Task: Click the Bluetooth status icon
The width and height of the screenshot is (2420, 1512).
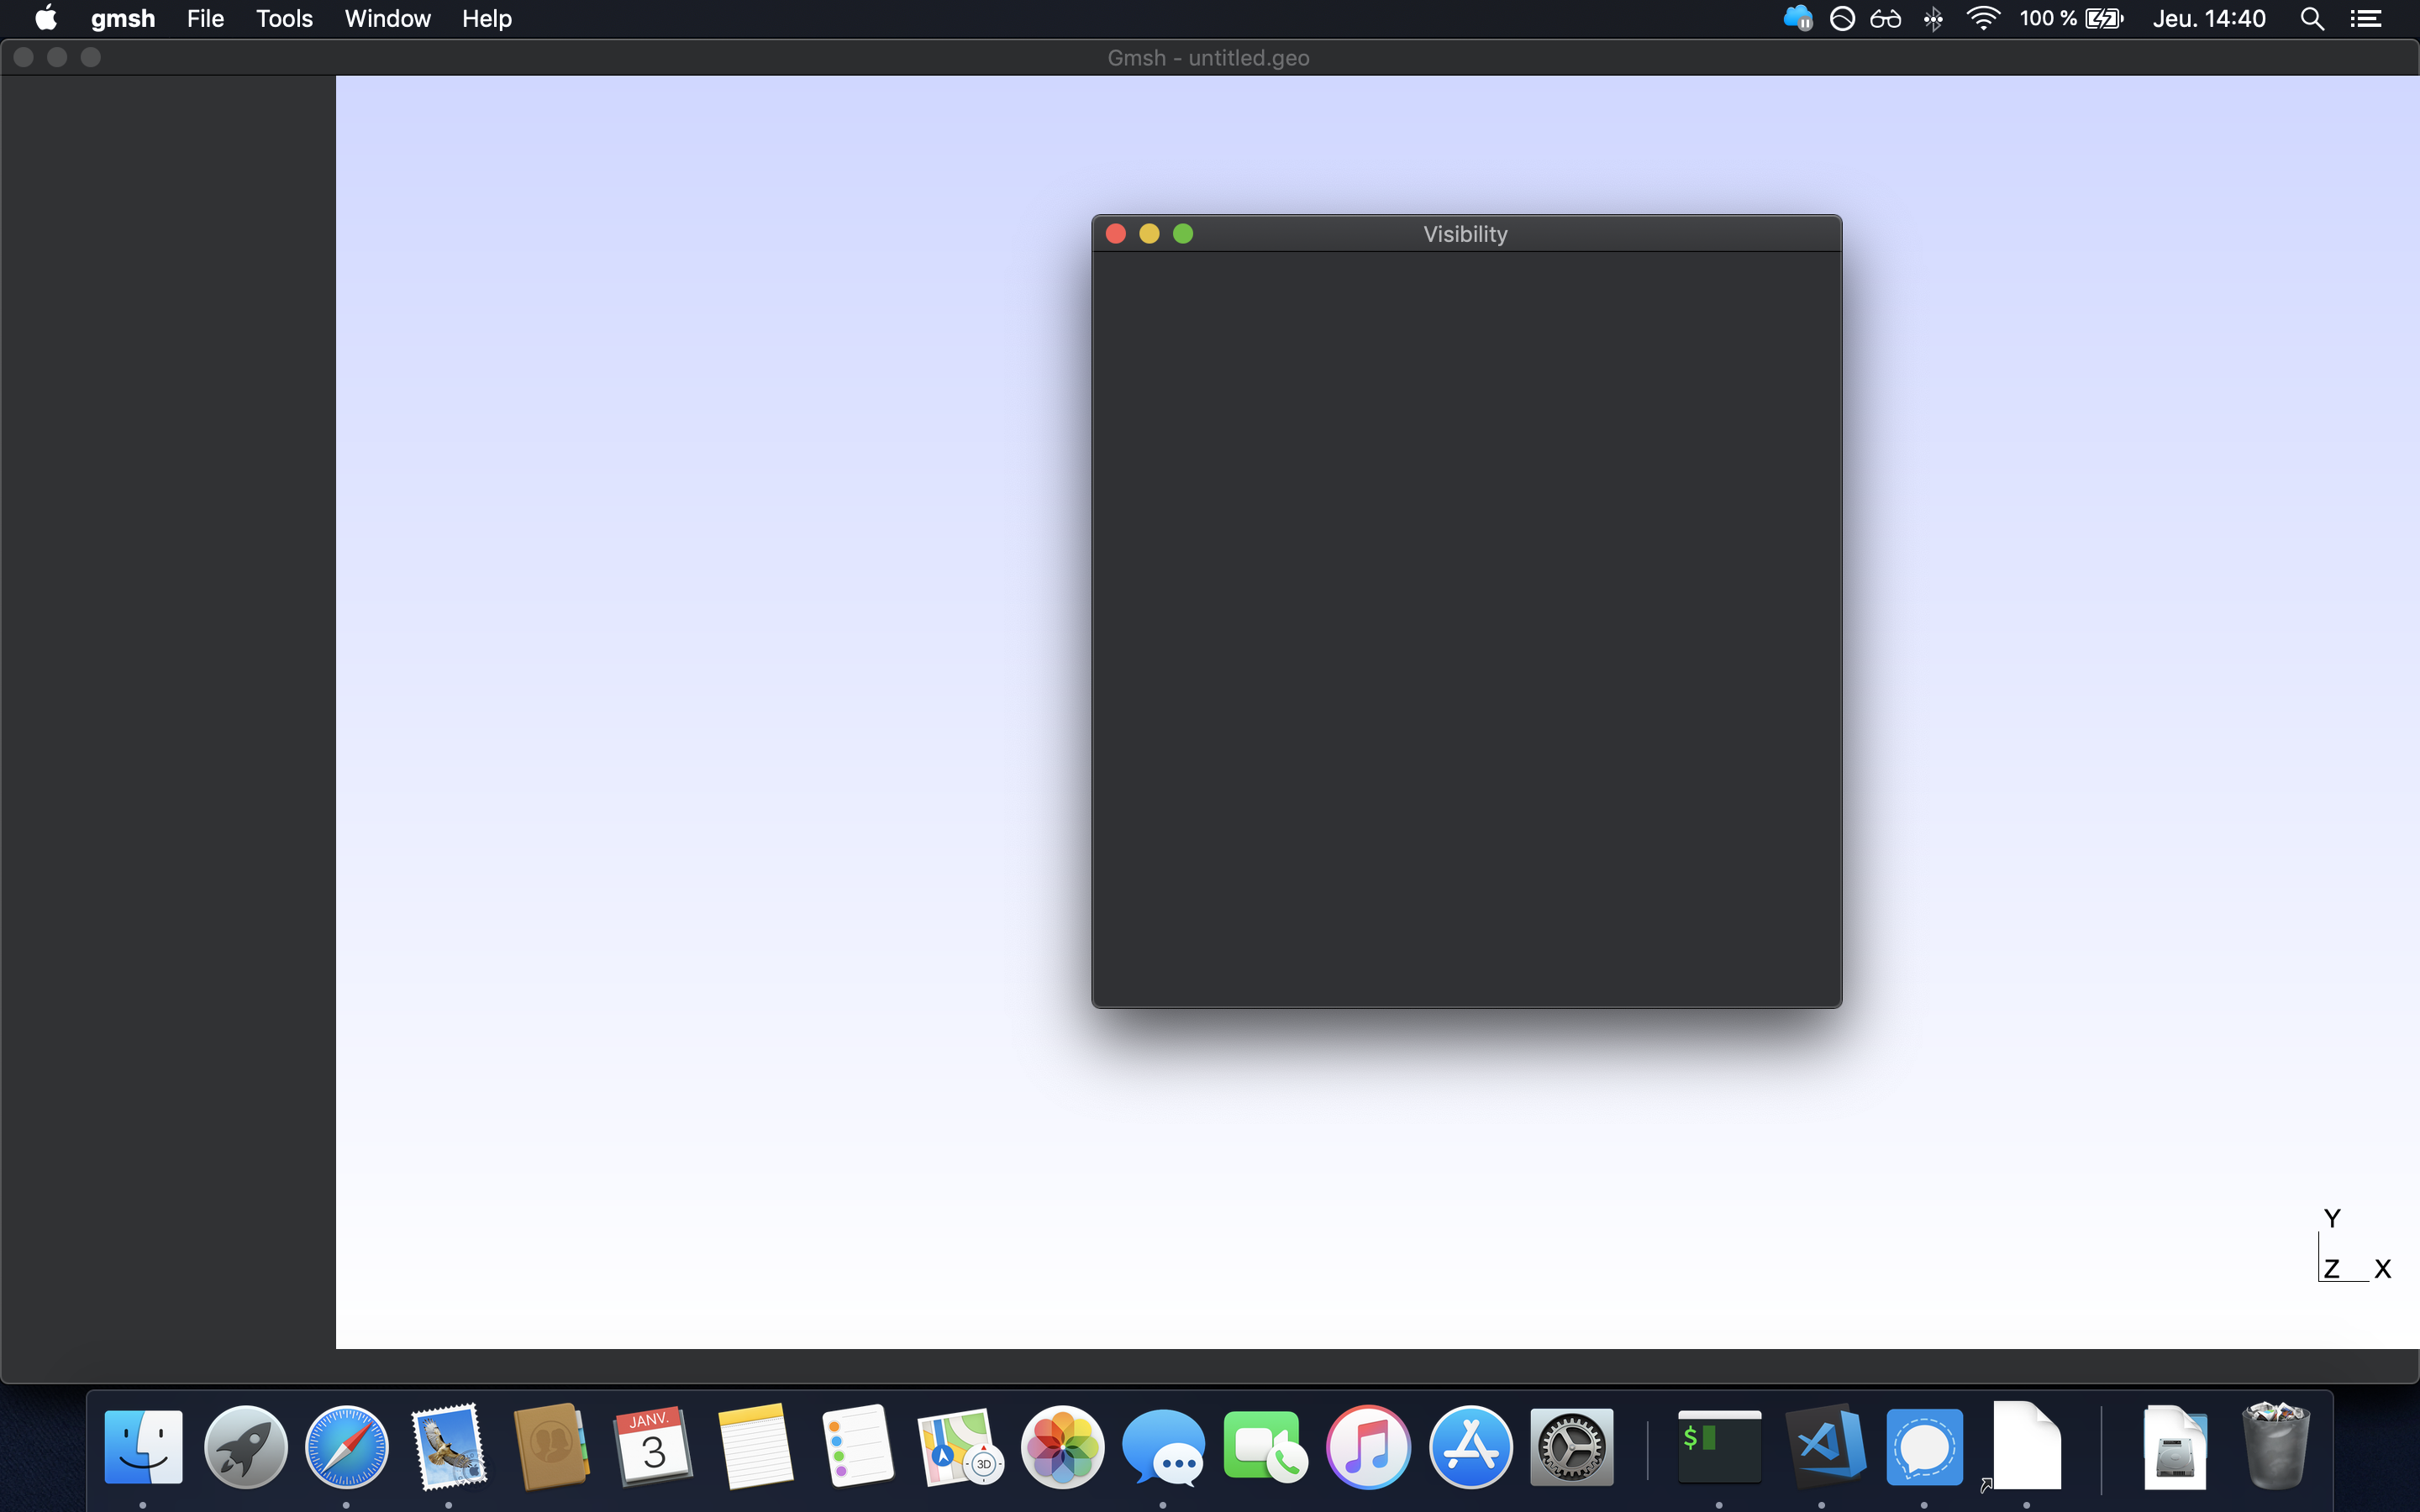Action: (x=1933, y=19)
